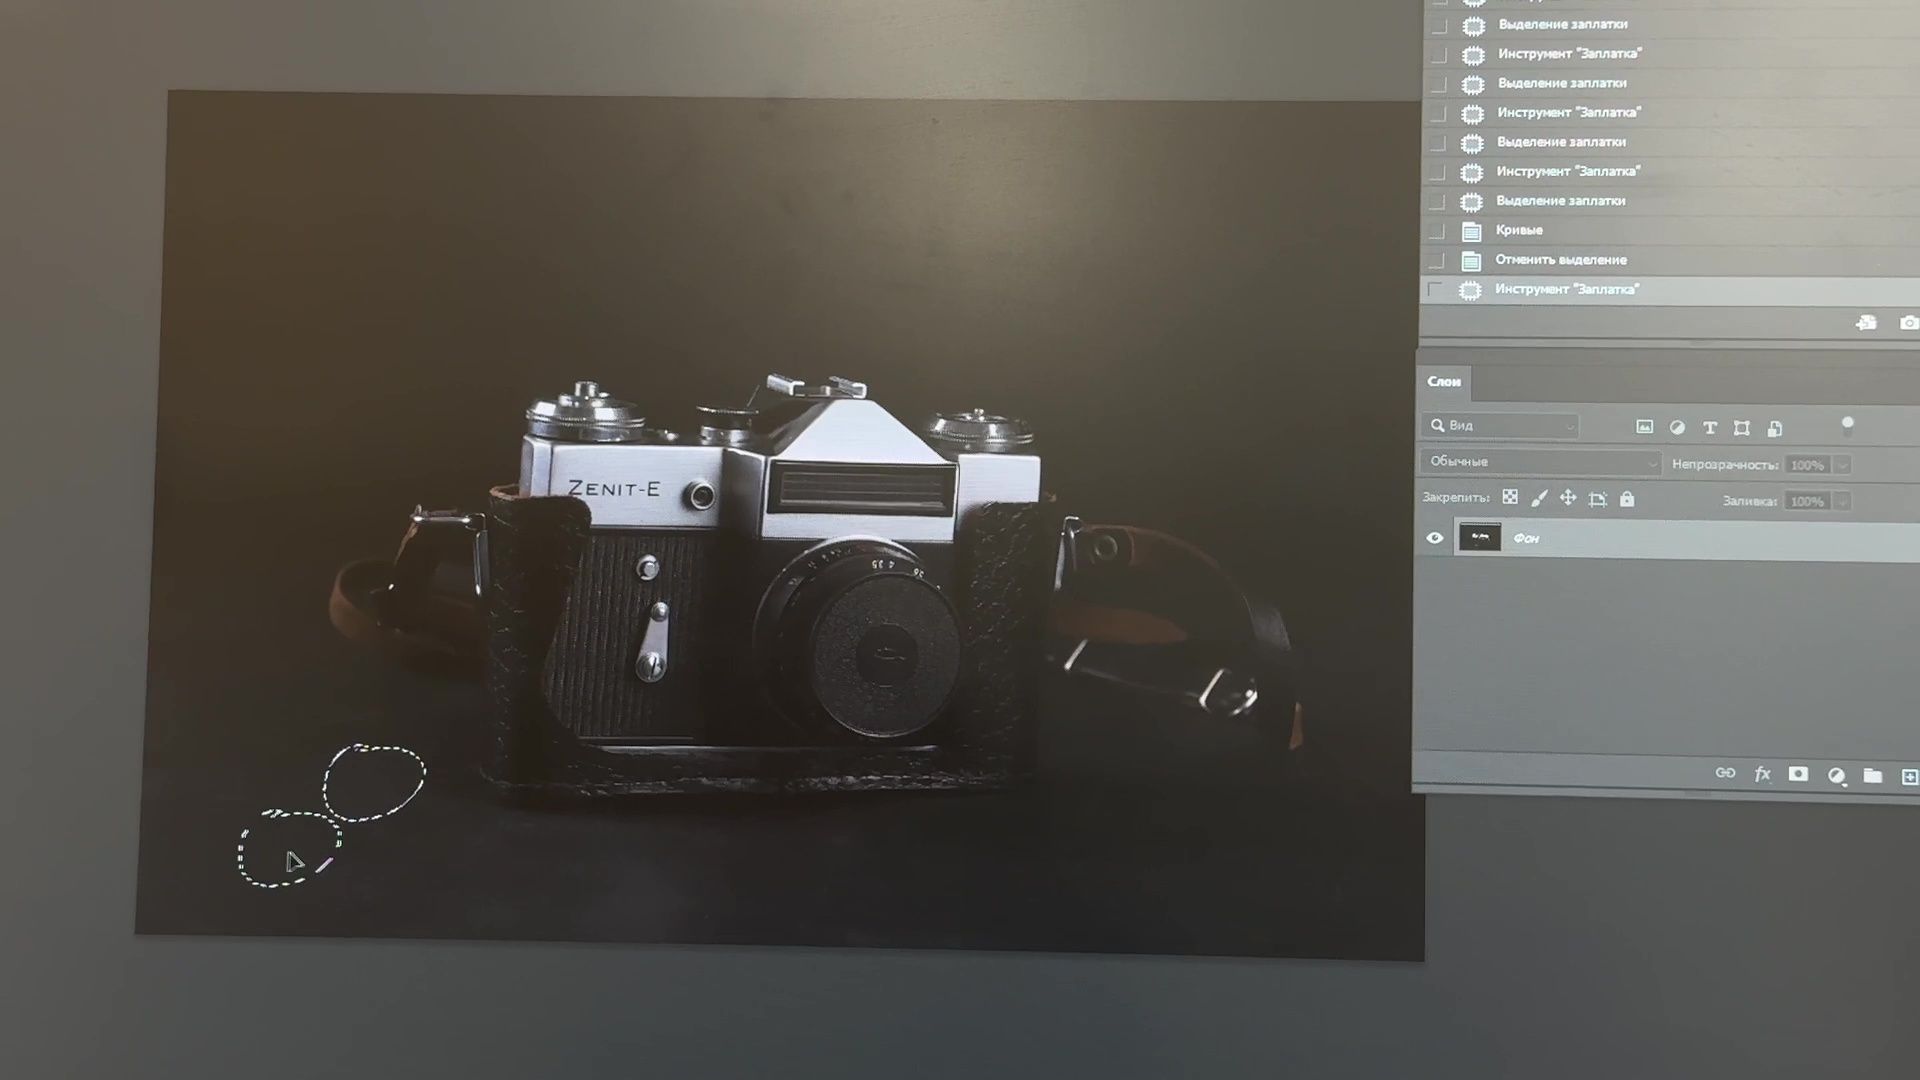Create new snapshot with camera icon
1920x1080 pixels.
[x=1908, y=323]
